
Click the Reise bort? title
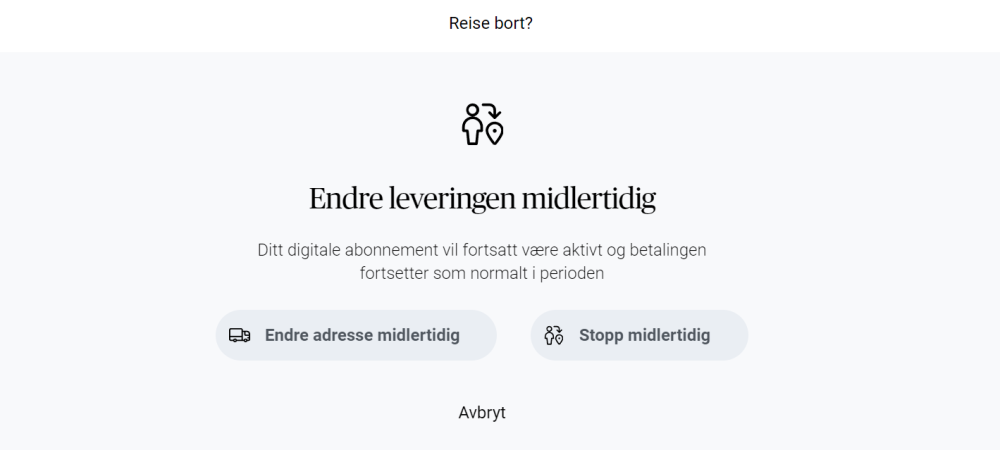click(490, 23)
